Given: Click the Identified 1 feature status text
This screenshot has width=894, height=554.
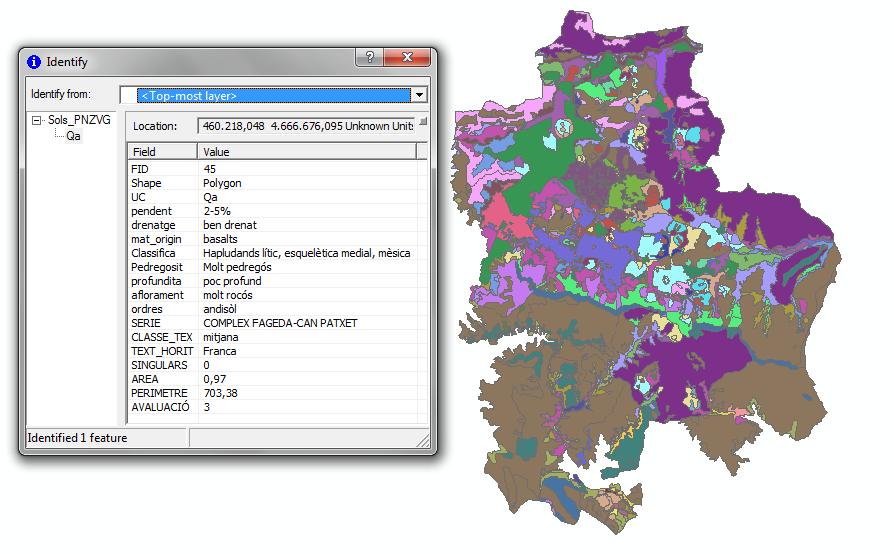Looking at the screenshot, I should 78,438.
